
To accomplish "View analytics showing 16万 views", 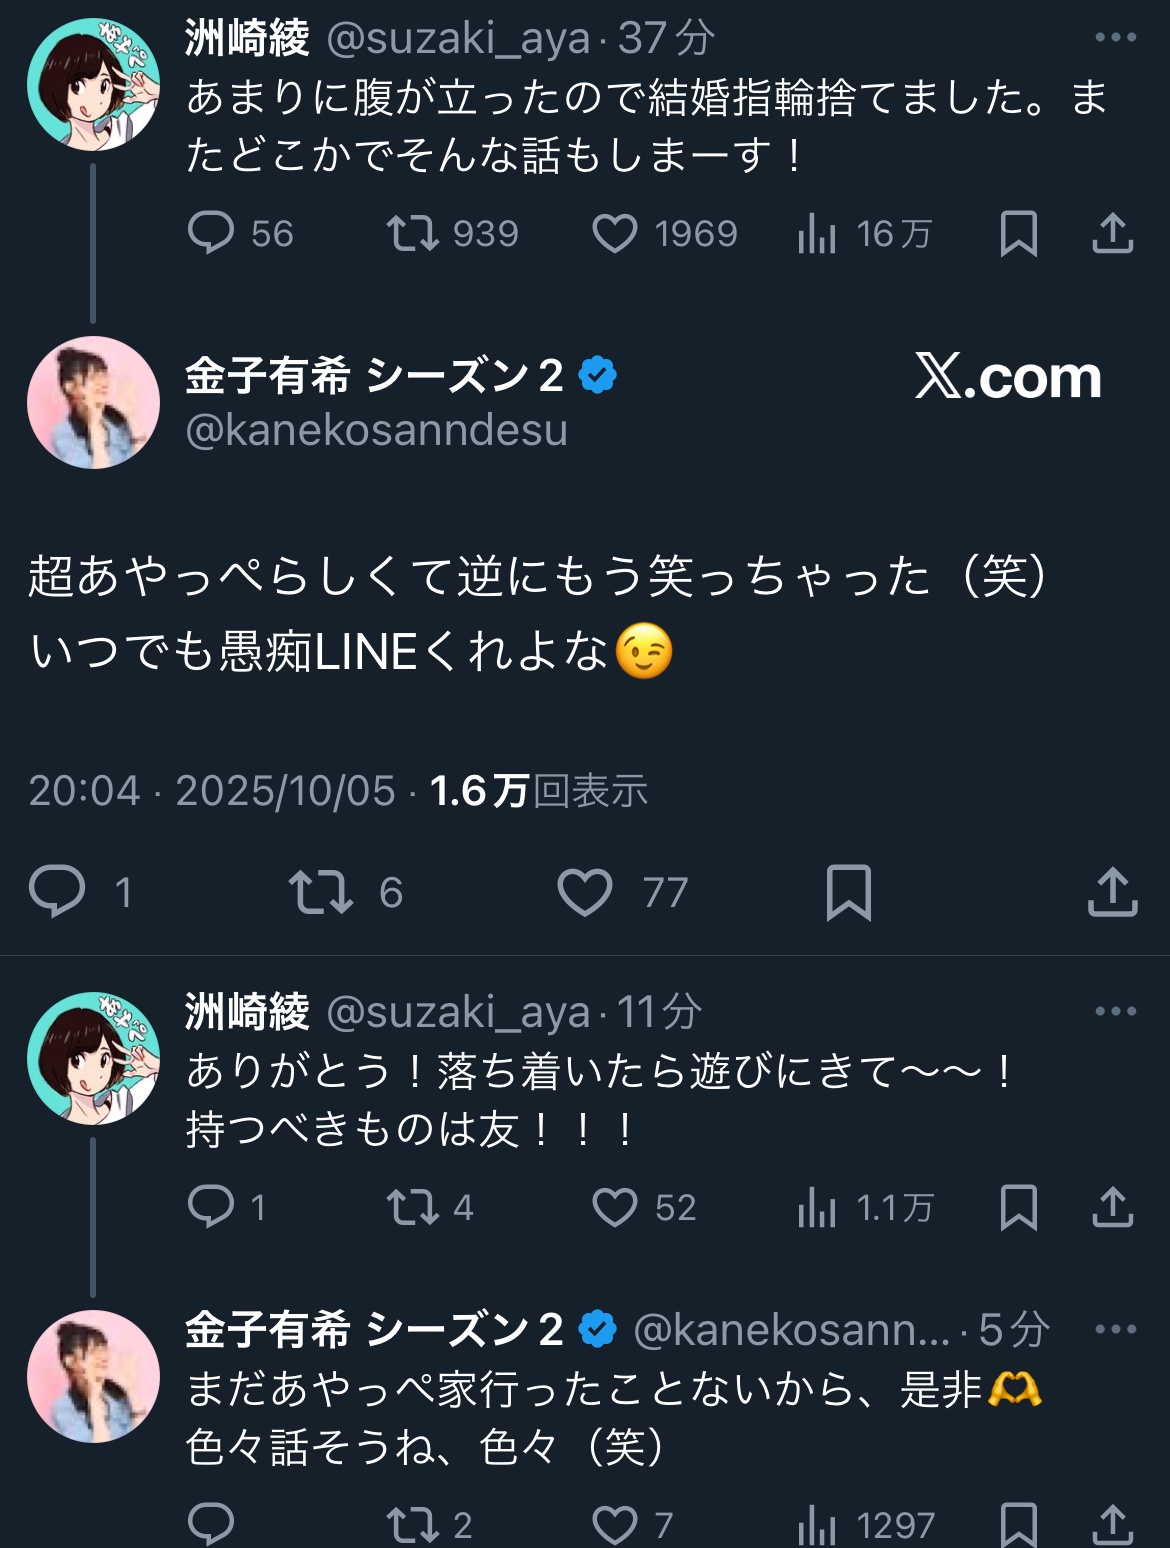I will pos(817,233).
